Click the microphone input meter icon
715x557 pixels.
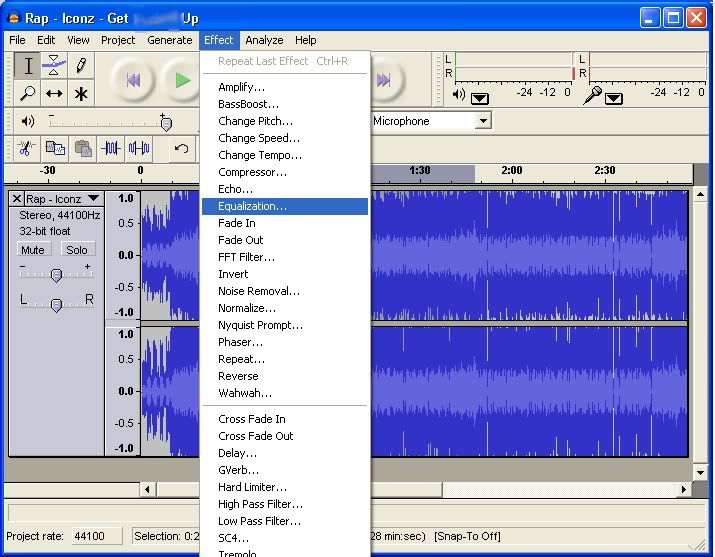pyautogui.click(x=592, y=95)
